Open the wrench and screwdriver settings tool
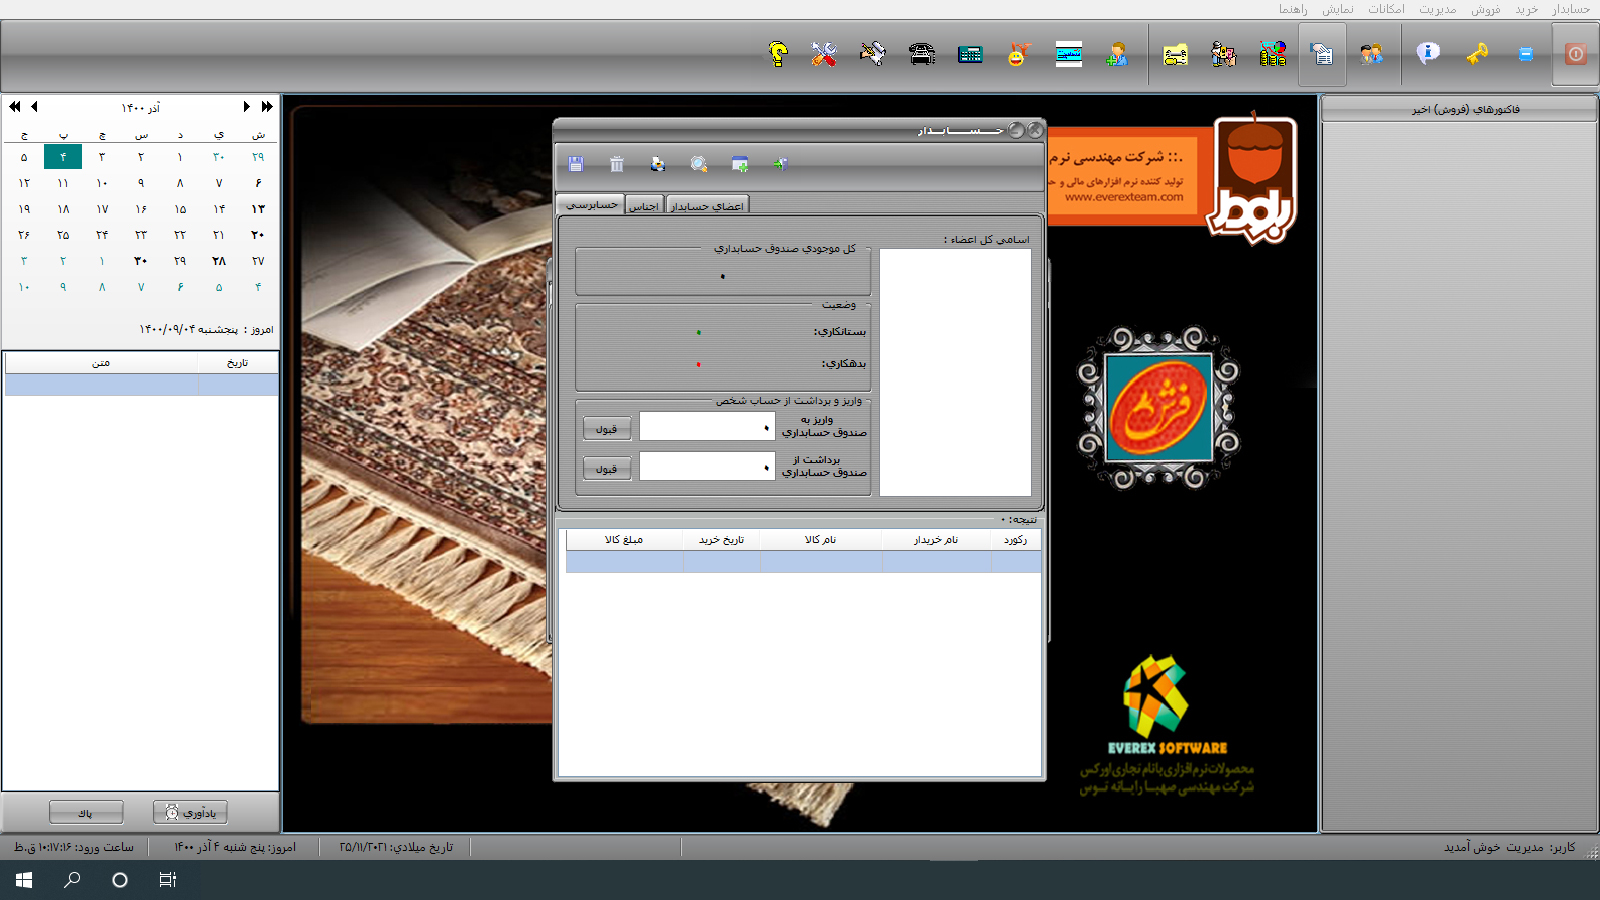 pos(824,54)
